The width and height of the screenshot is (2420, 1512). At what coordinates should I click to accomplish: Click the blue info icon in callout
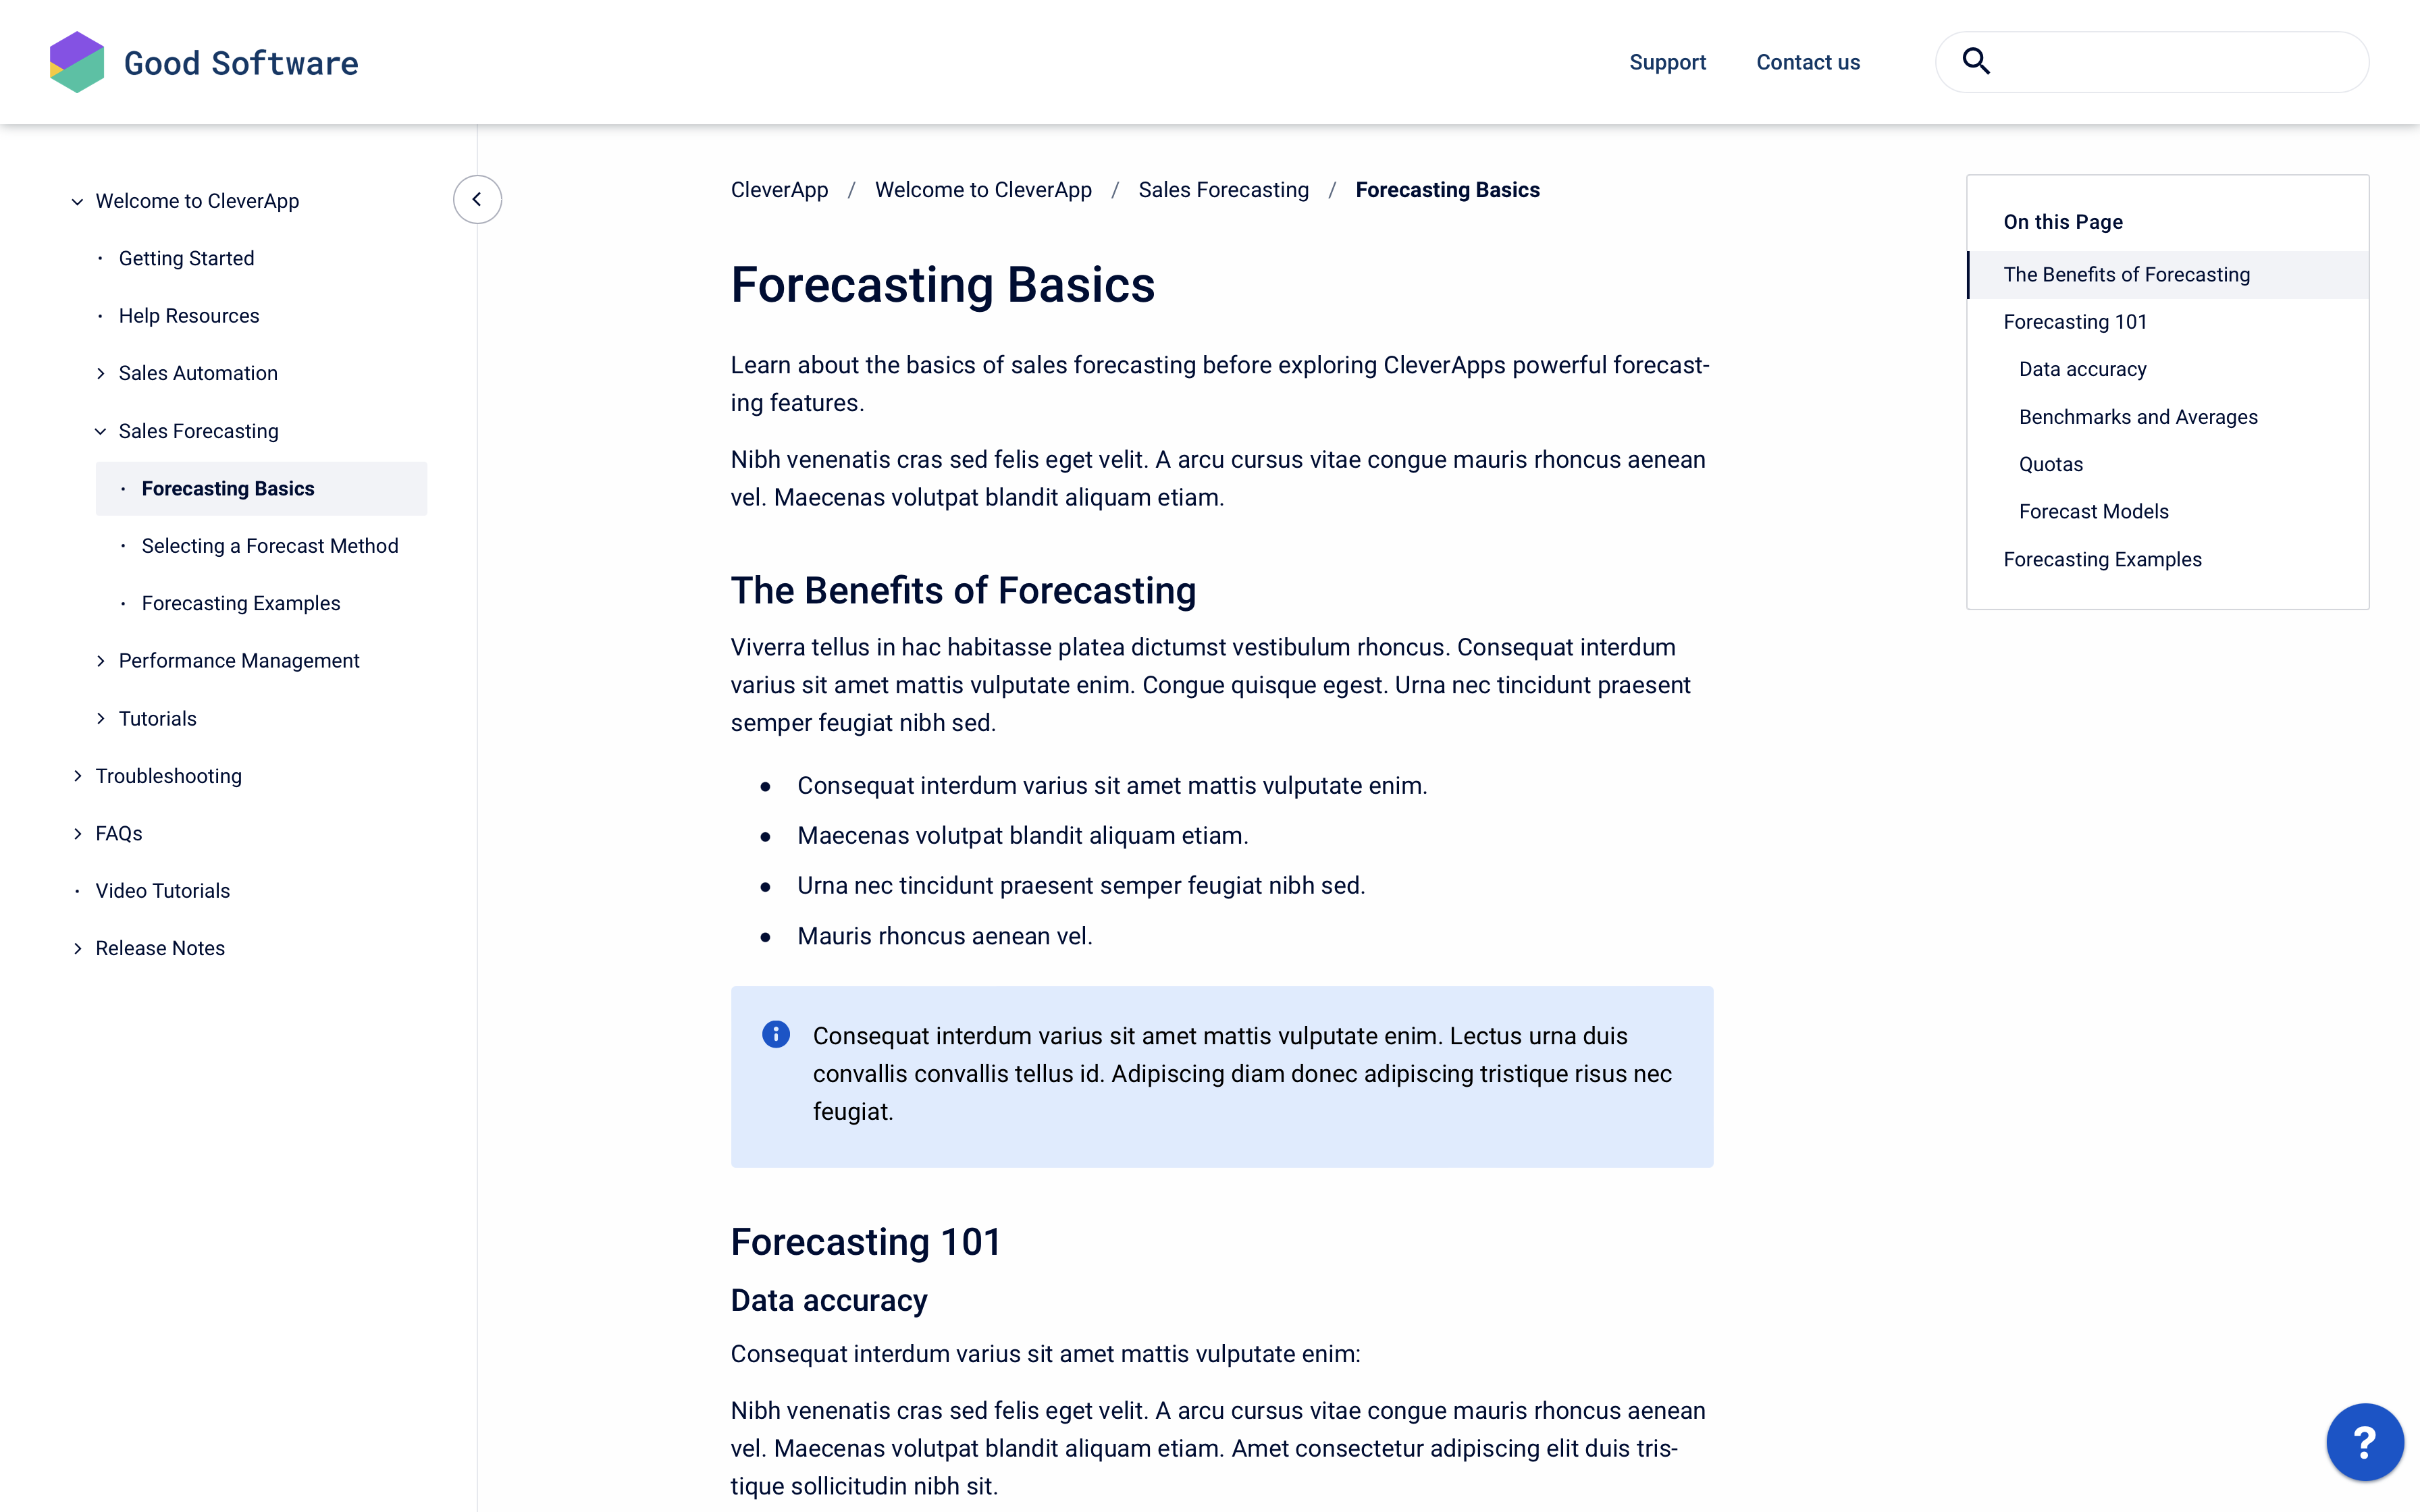[x=776, y=1034]
